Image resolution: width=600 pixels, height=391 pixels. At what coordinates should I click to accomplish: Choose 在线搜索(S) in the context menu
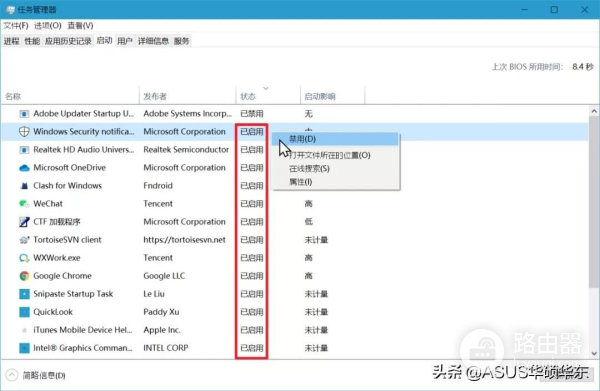(x=335, y=169)
